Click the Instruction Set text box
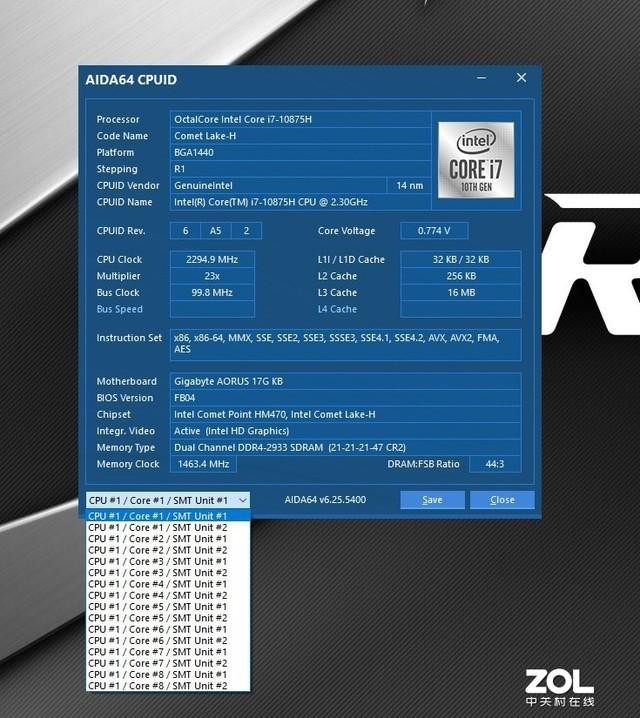 pos(345,344)
